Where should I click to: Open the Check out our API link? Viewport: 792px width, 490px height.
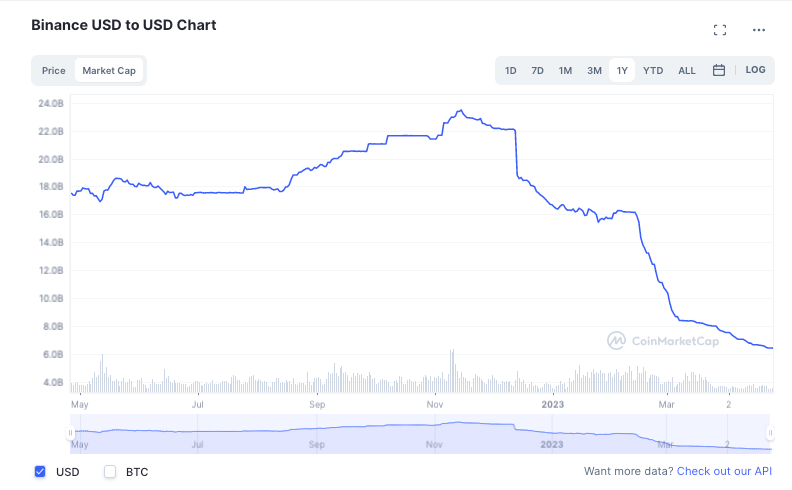[724, 471]
